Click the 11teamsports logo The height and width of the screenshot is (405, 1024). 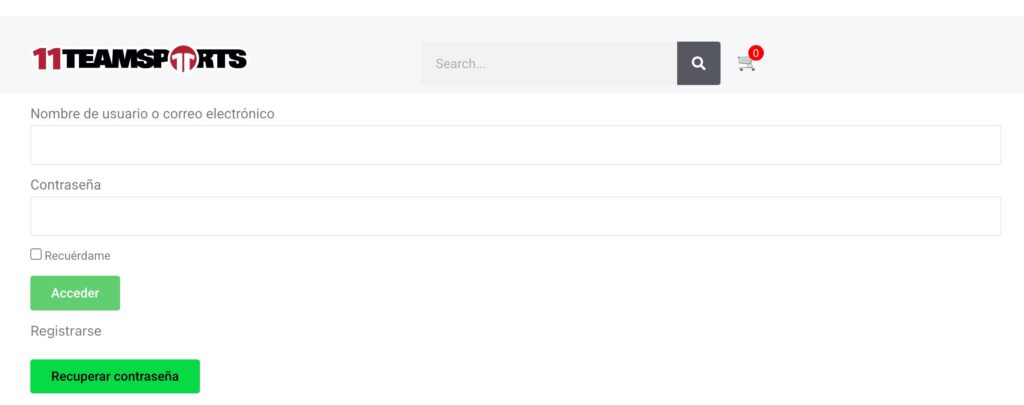pyautogui.click(x=140, y=59)
